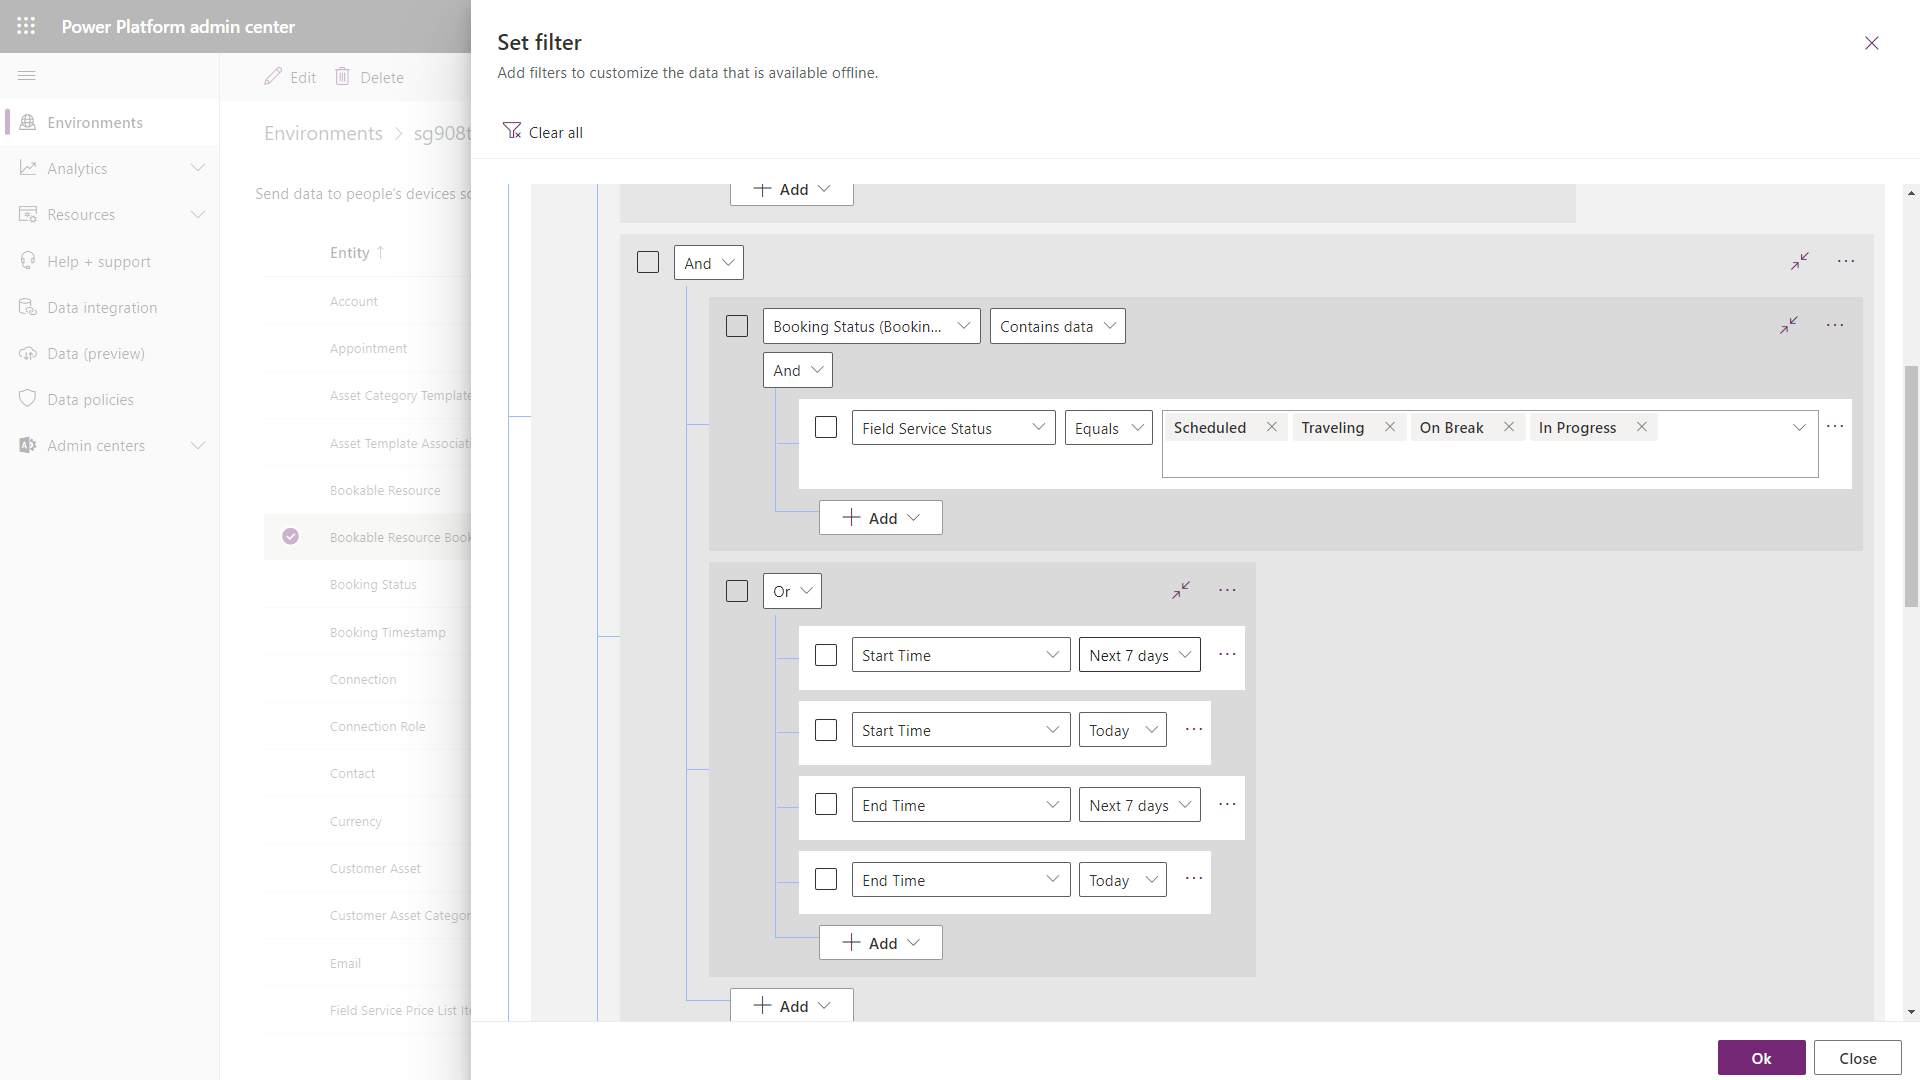Screen dimensions: 1920x1080
Task: Toggle selection of Bookable Resource Booking row
Action: 290,537
